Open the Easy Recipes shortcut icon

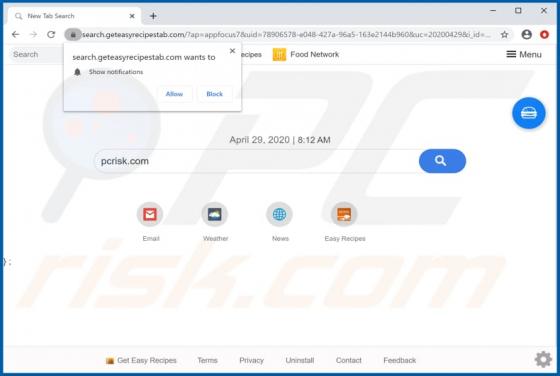(344, 214)
